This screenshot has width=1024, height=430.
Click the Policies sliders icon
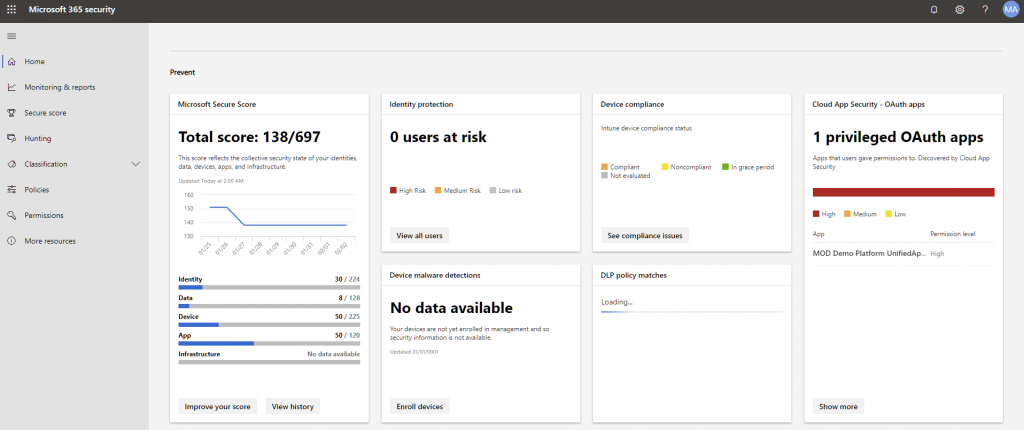(x=11, y=190)
